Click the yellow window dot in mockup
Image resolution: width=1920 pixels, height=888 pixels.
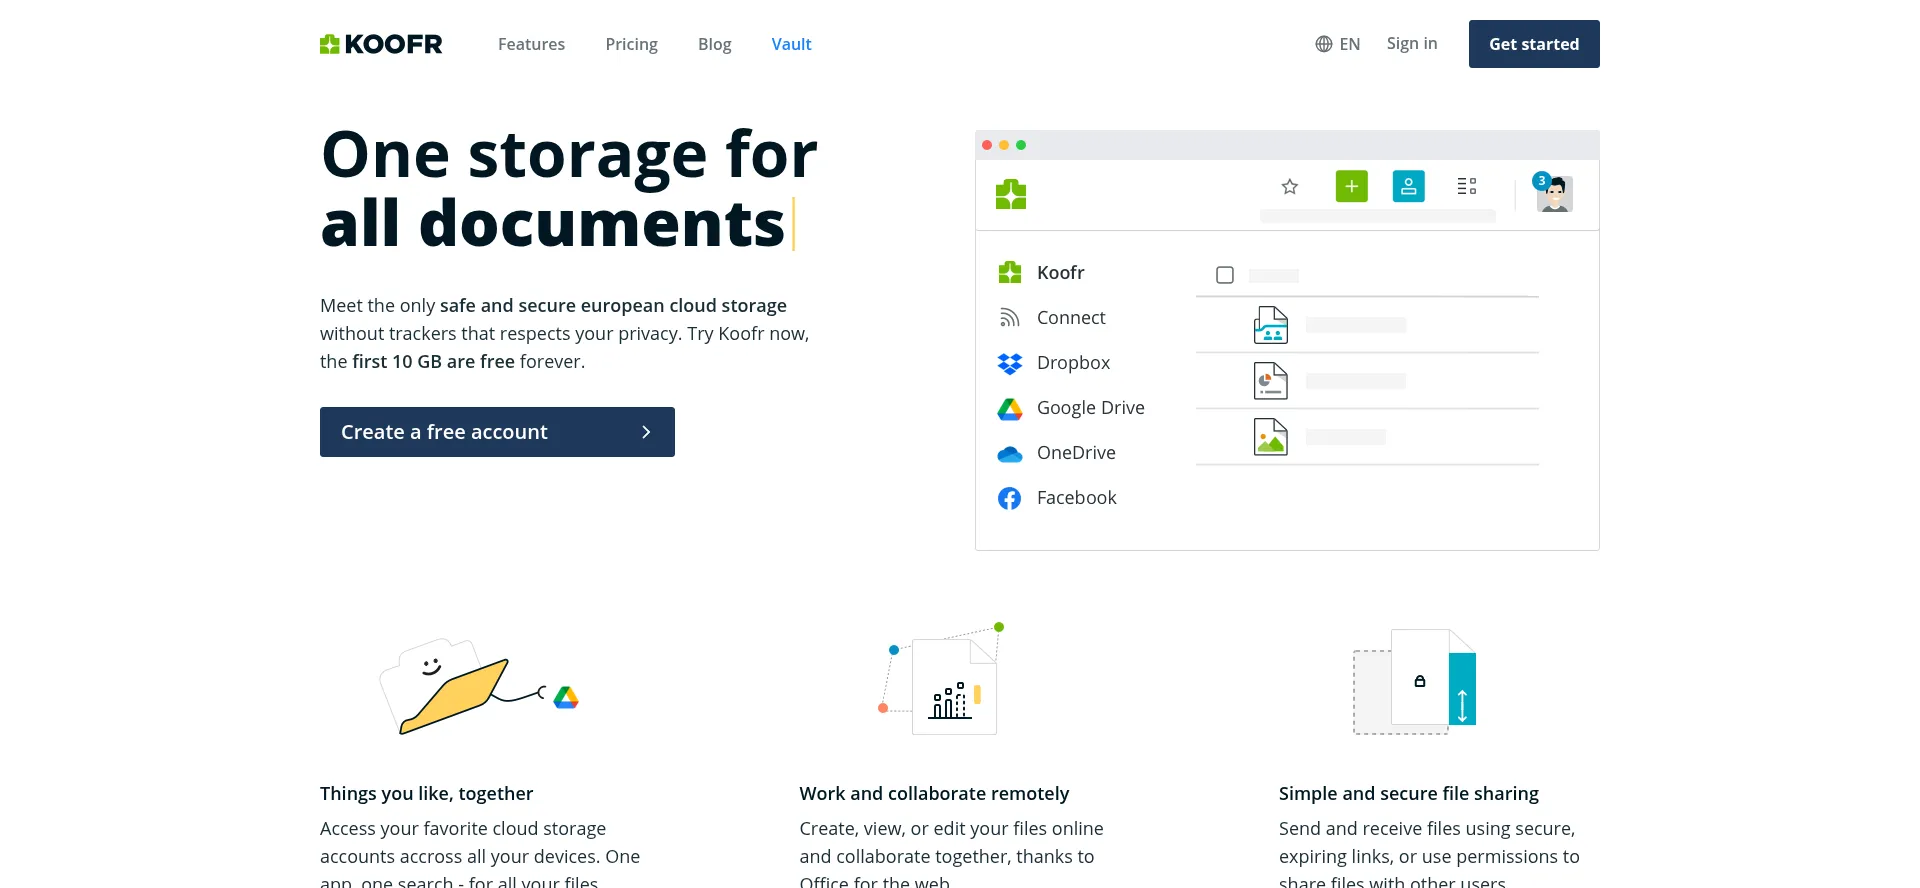point(1004,145)
